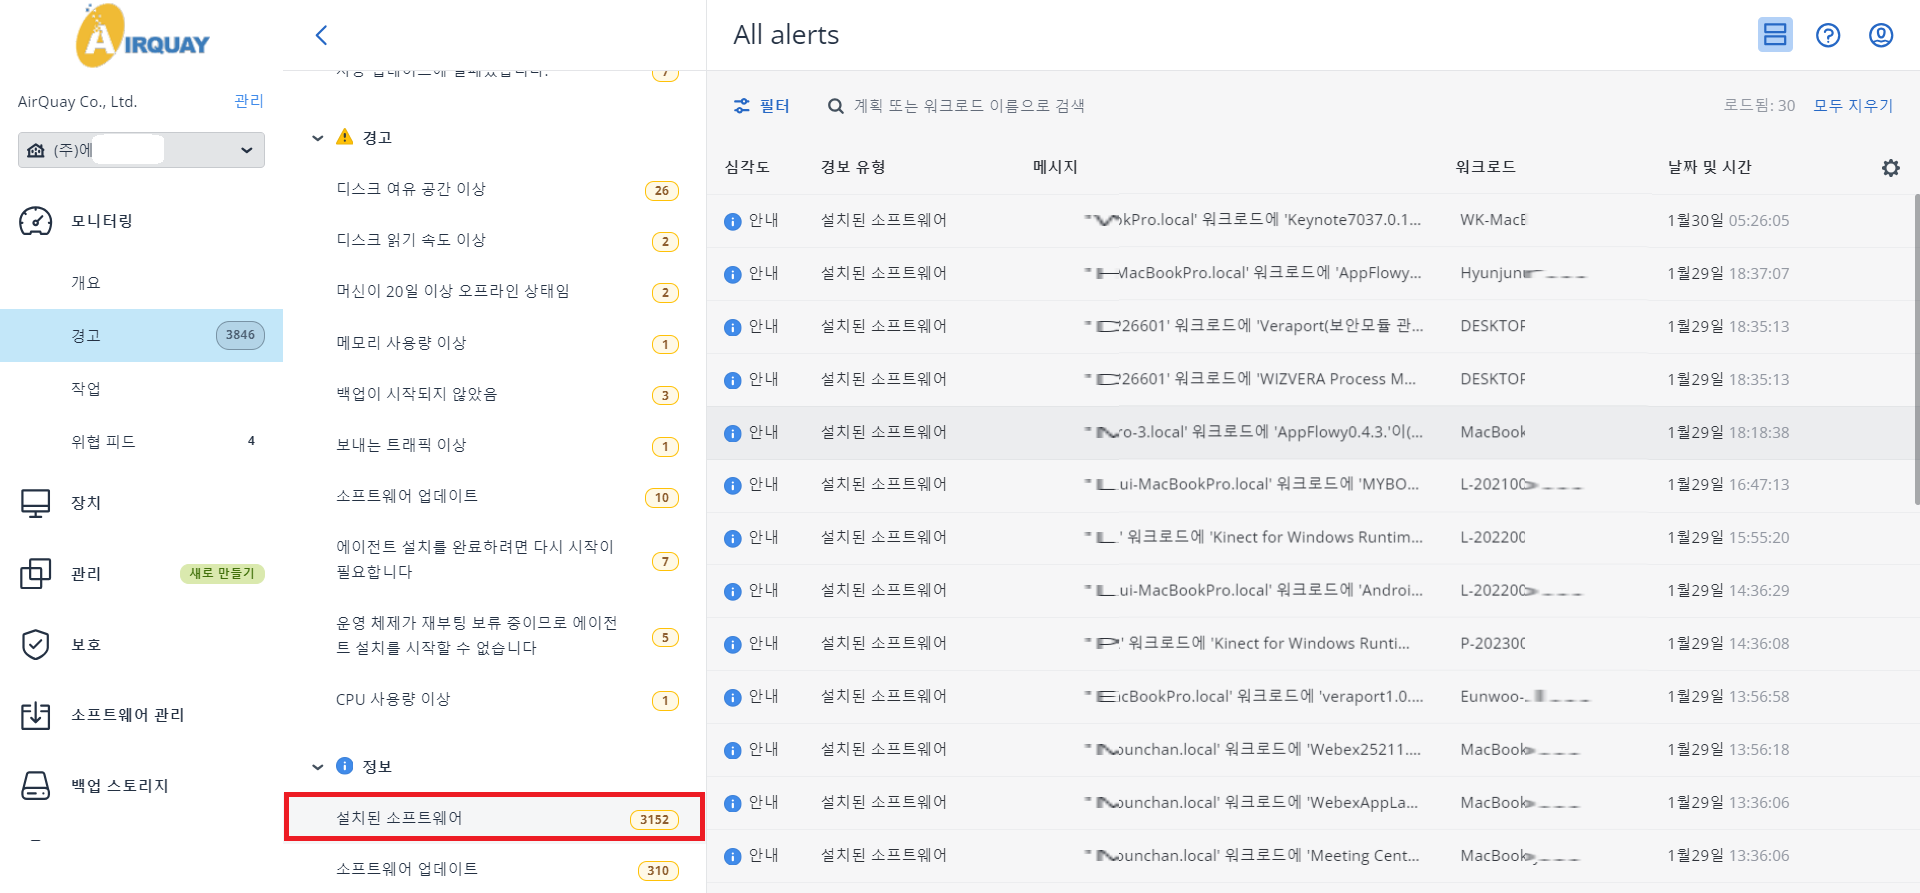Click the alerts list vertical scrollbar
This screenshot has width=1920, height=893.
click(x=1916, y=350)
